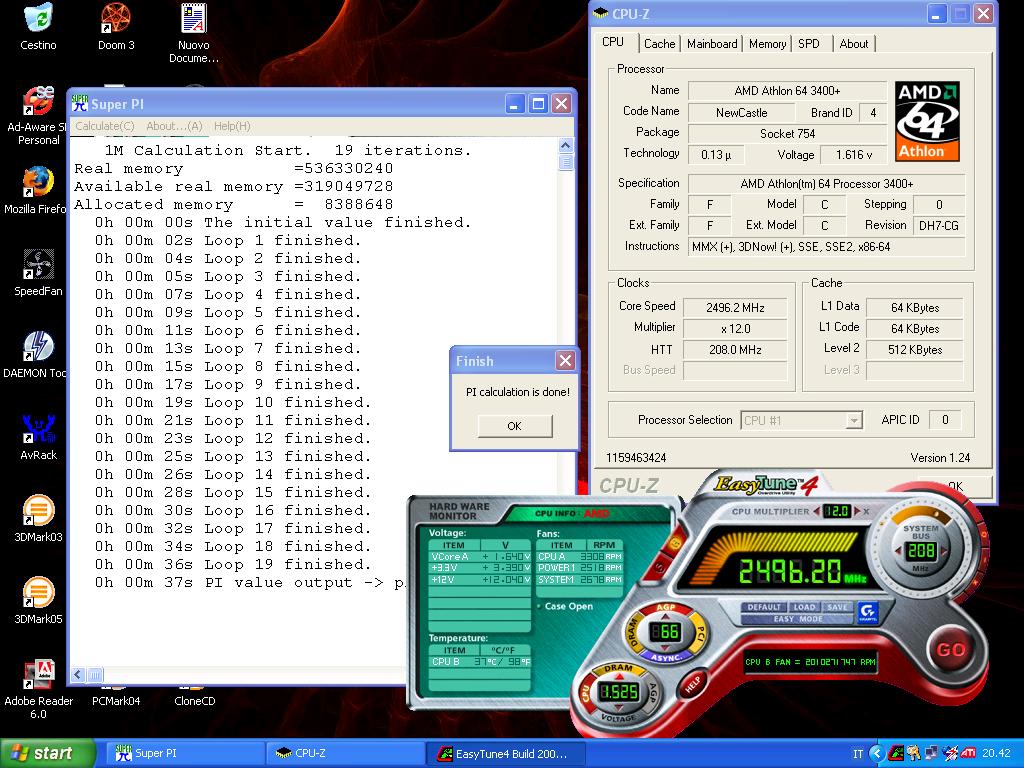Click the EasyTune4 red HELP button

click(693, 683)
